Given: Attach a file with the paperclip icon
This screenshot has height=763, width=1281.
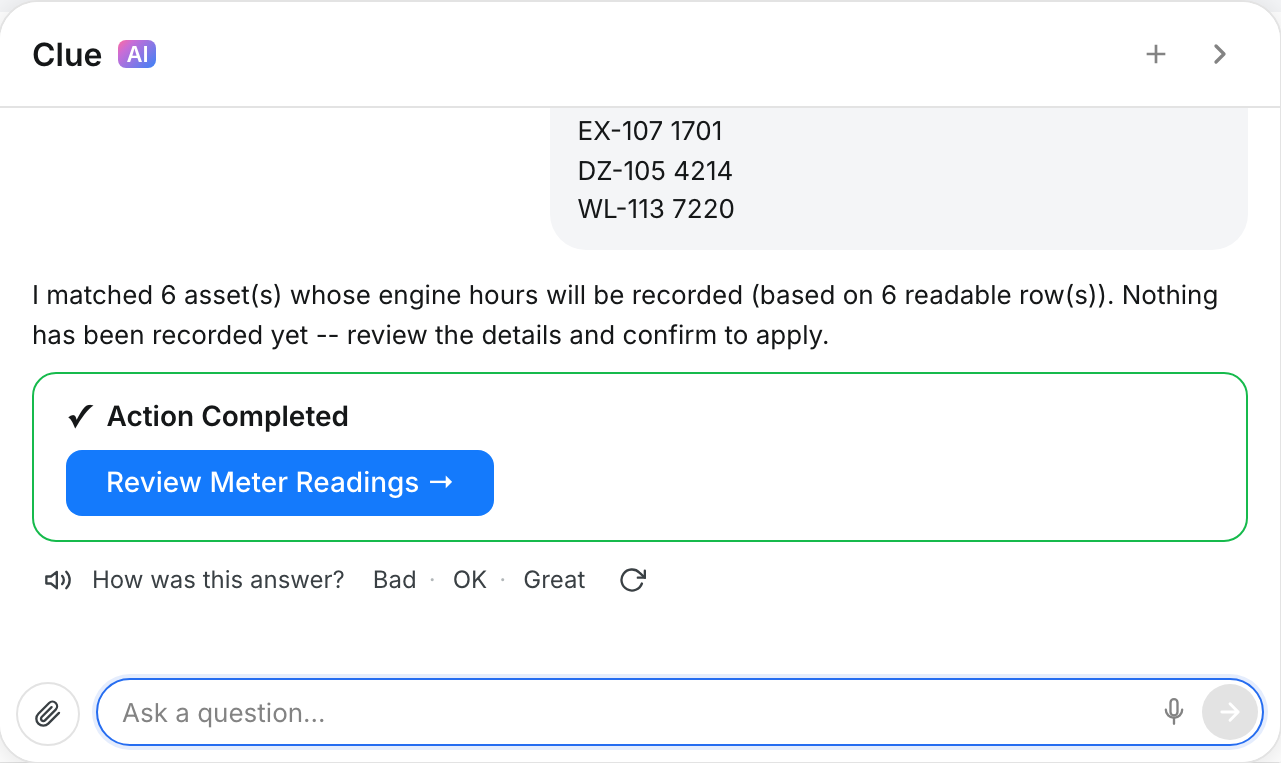Looking at the screenshot, I should coord(48,713).
